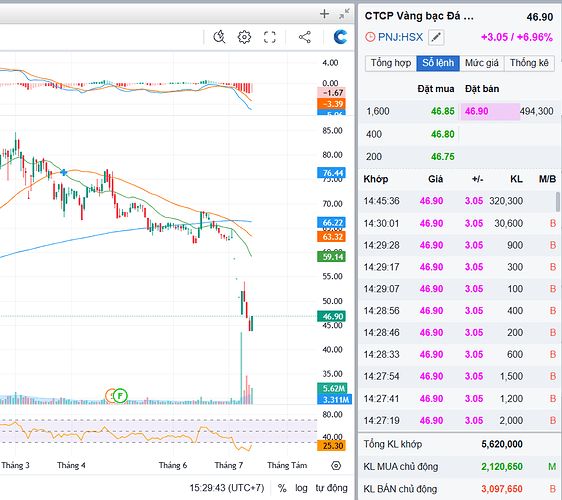This screenshot has height=500, width=562.
Task: Select trade row at 14:28:33
Action: coord(459,354)
